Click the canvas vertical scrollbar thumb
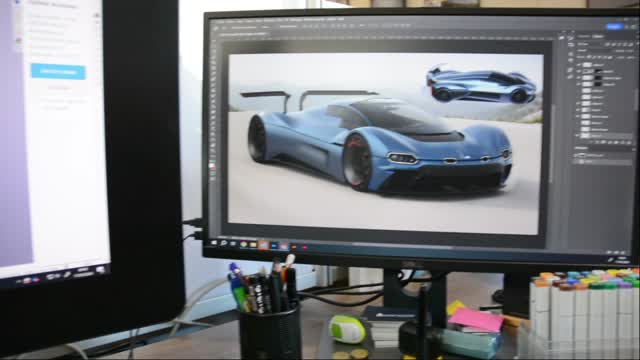The image size is (640, 360). pyautogui.click(x=553, y=143)
